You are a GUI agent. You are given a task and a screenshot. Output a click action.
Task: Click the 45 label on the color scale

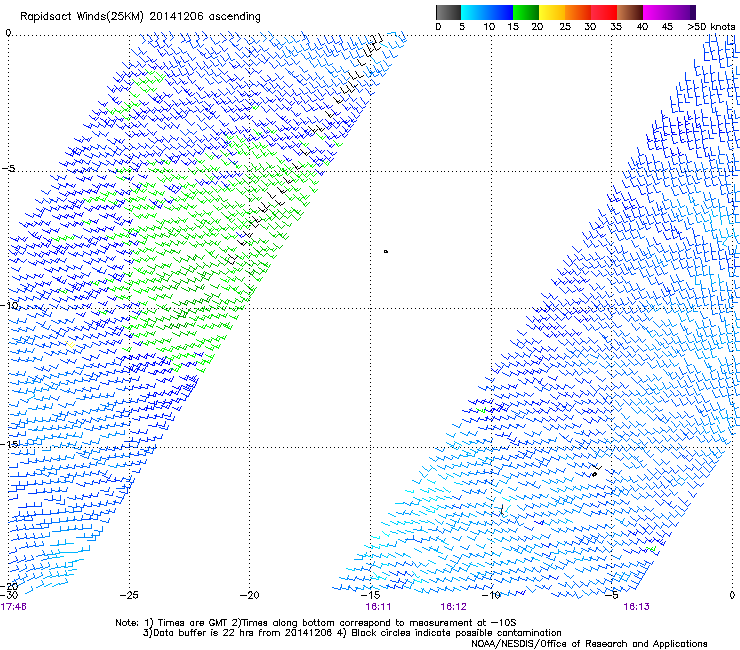[667, 27]
